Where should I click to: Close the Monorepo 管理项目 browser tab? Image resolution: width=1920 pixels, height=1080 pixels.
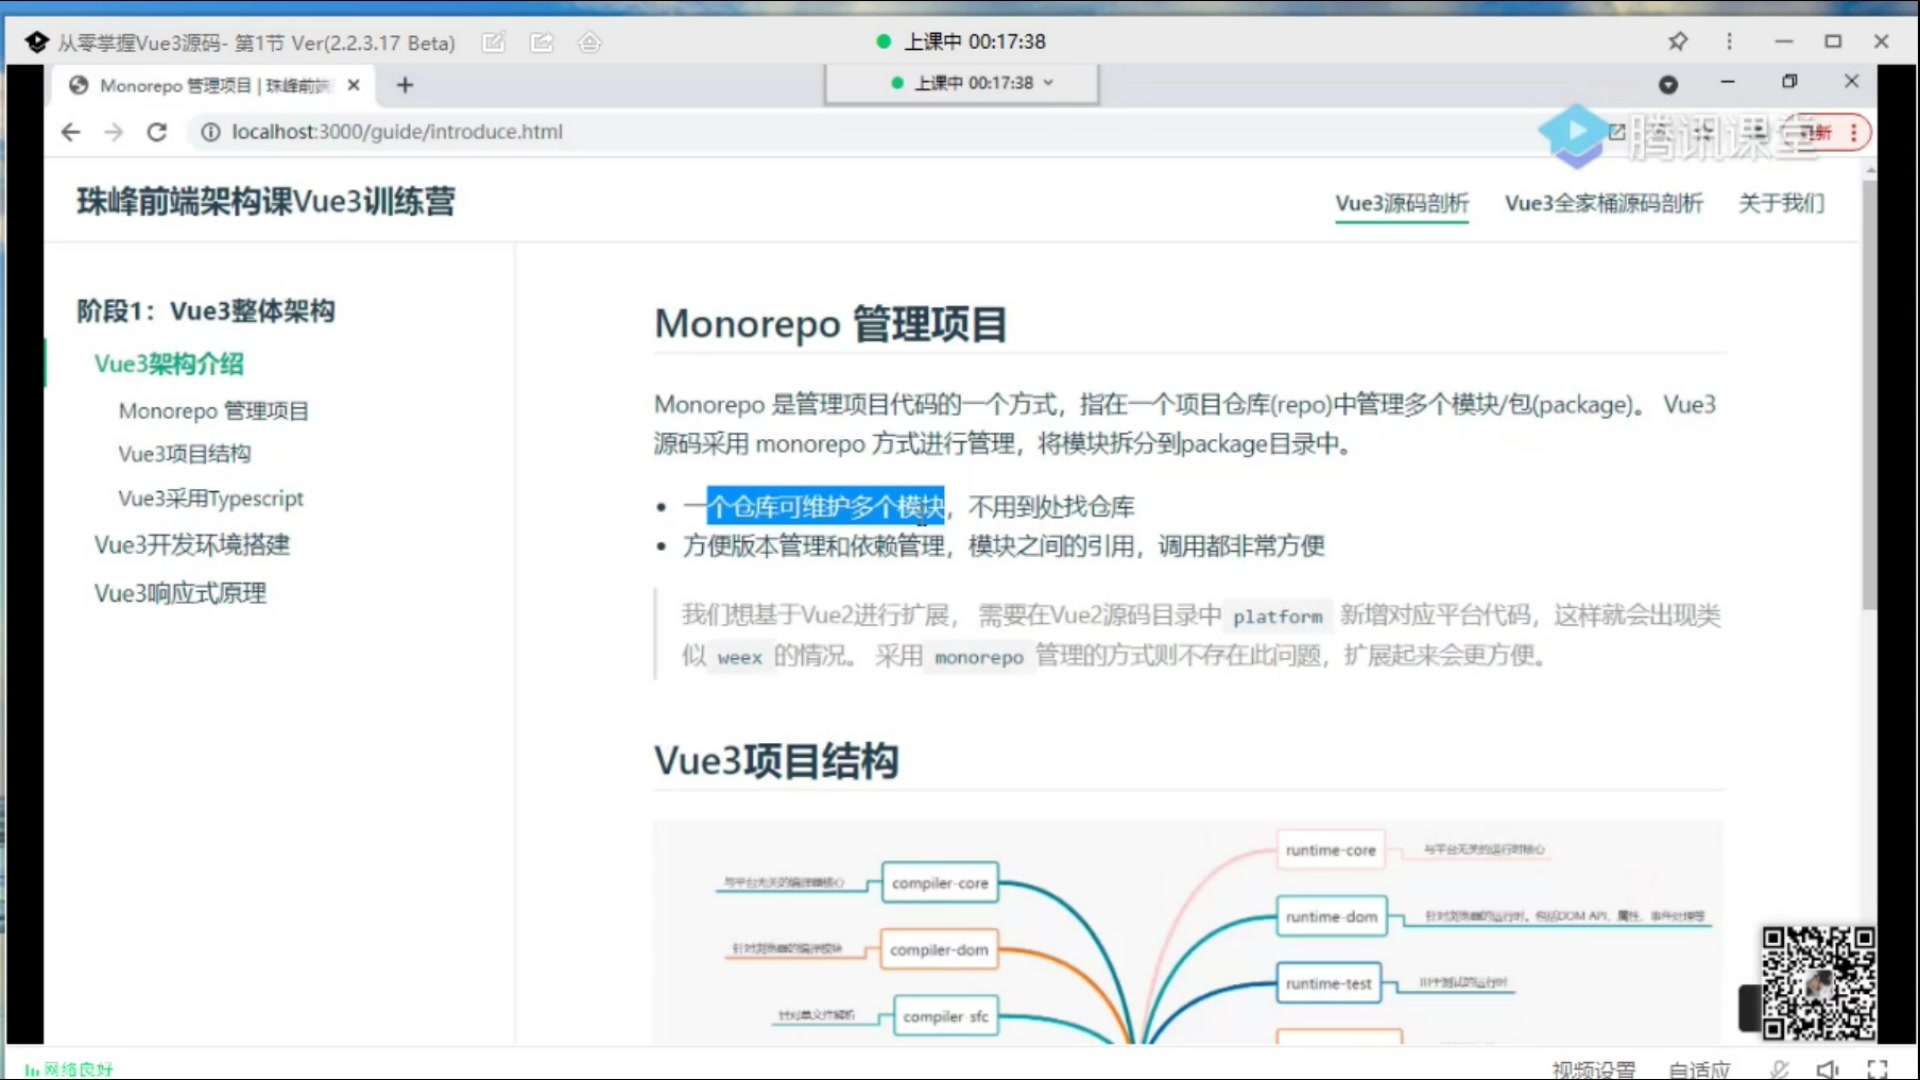pos(353,85)
